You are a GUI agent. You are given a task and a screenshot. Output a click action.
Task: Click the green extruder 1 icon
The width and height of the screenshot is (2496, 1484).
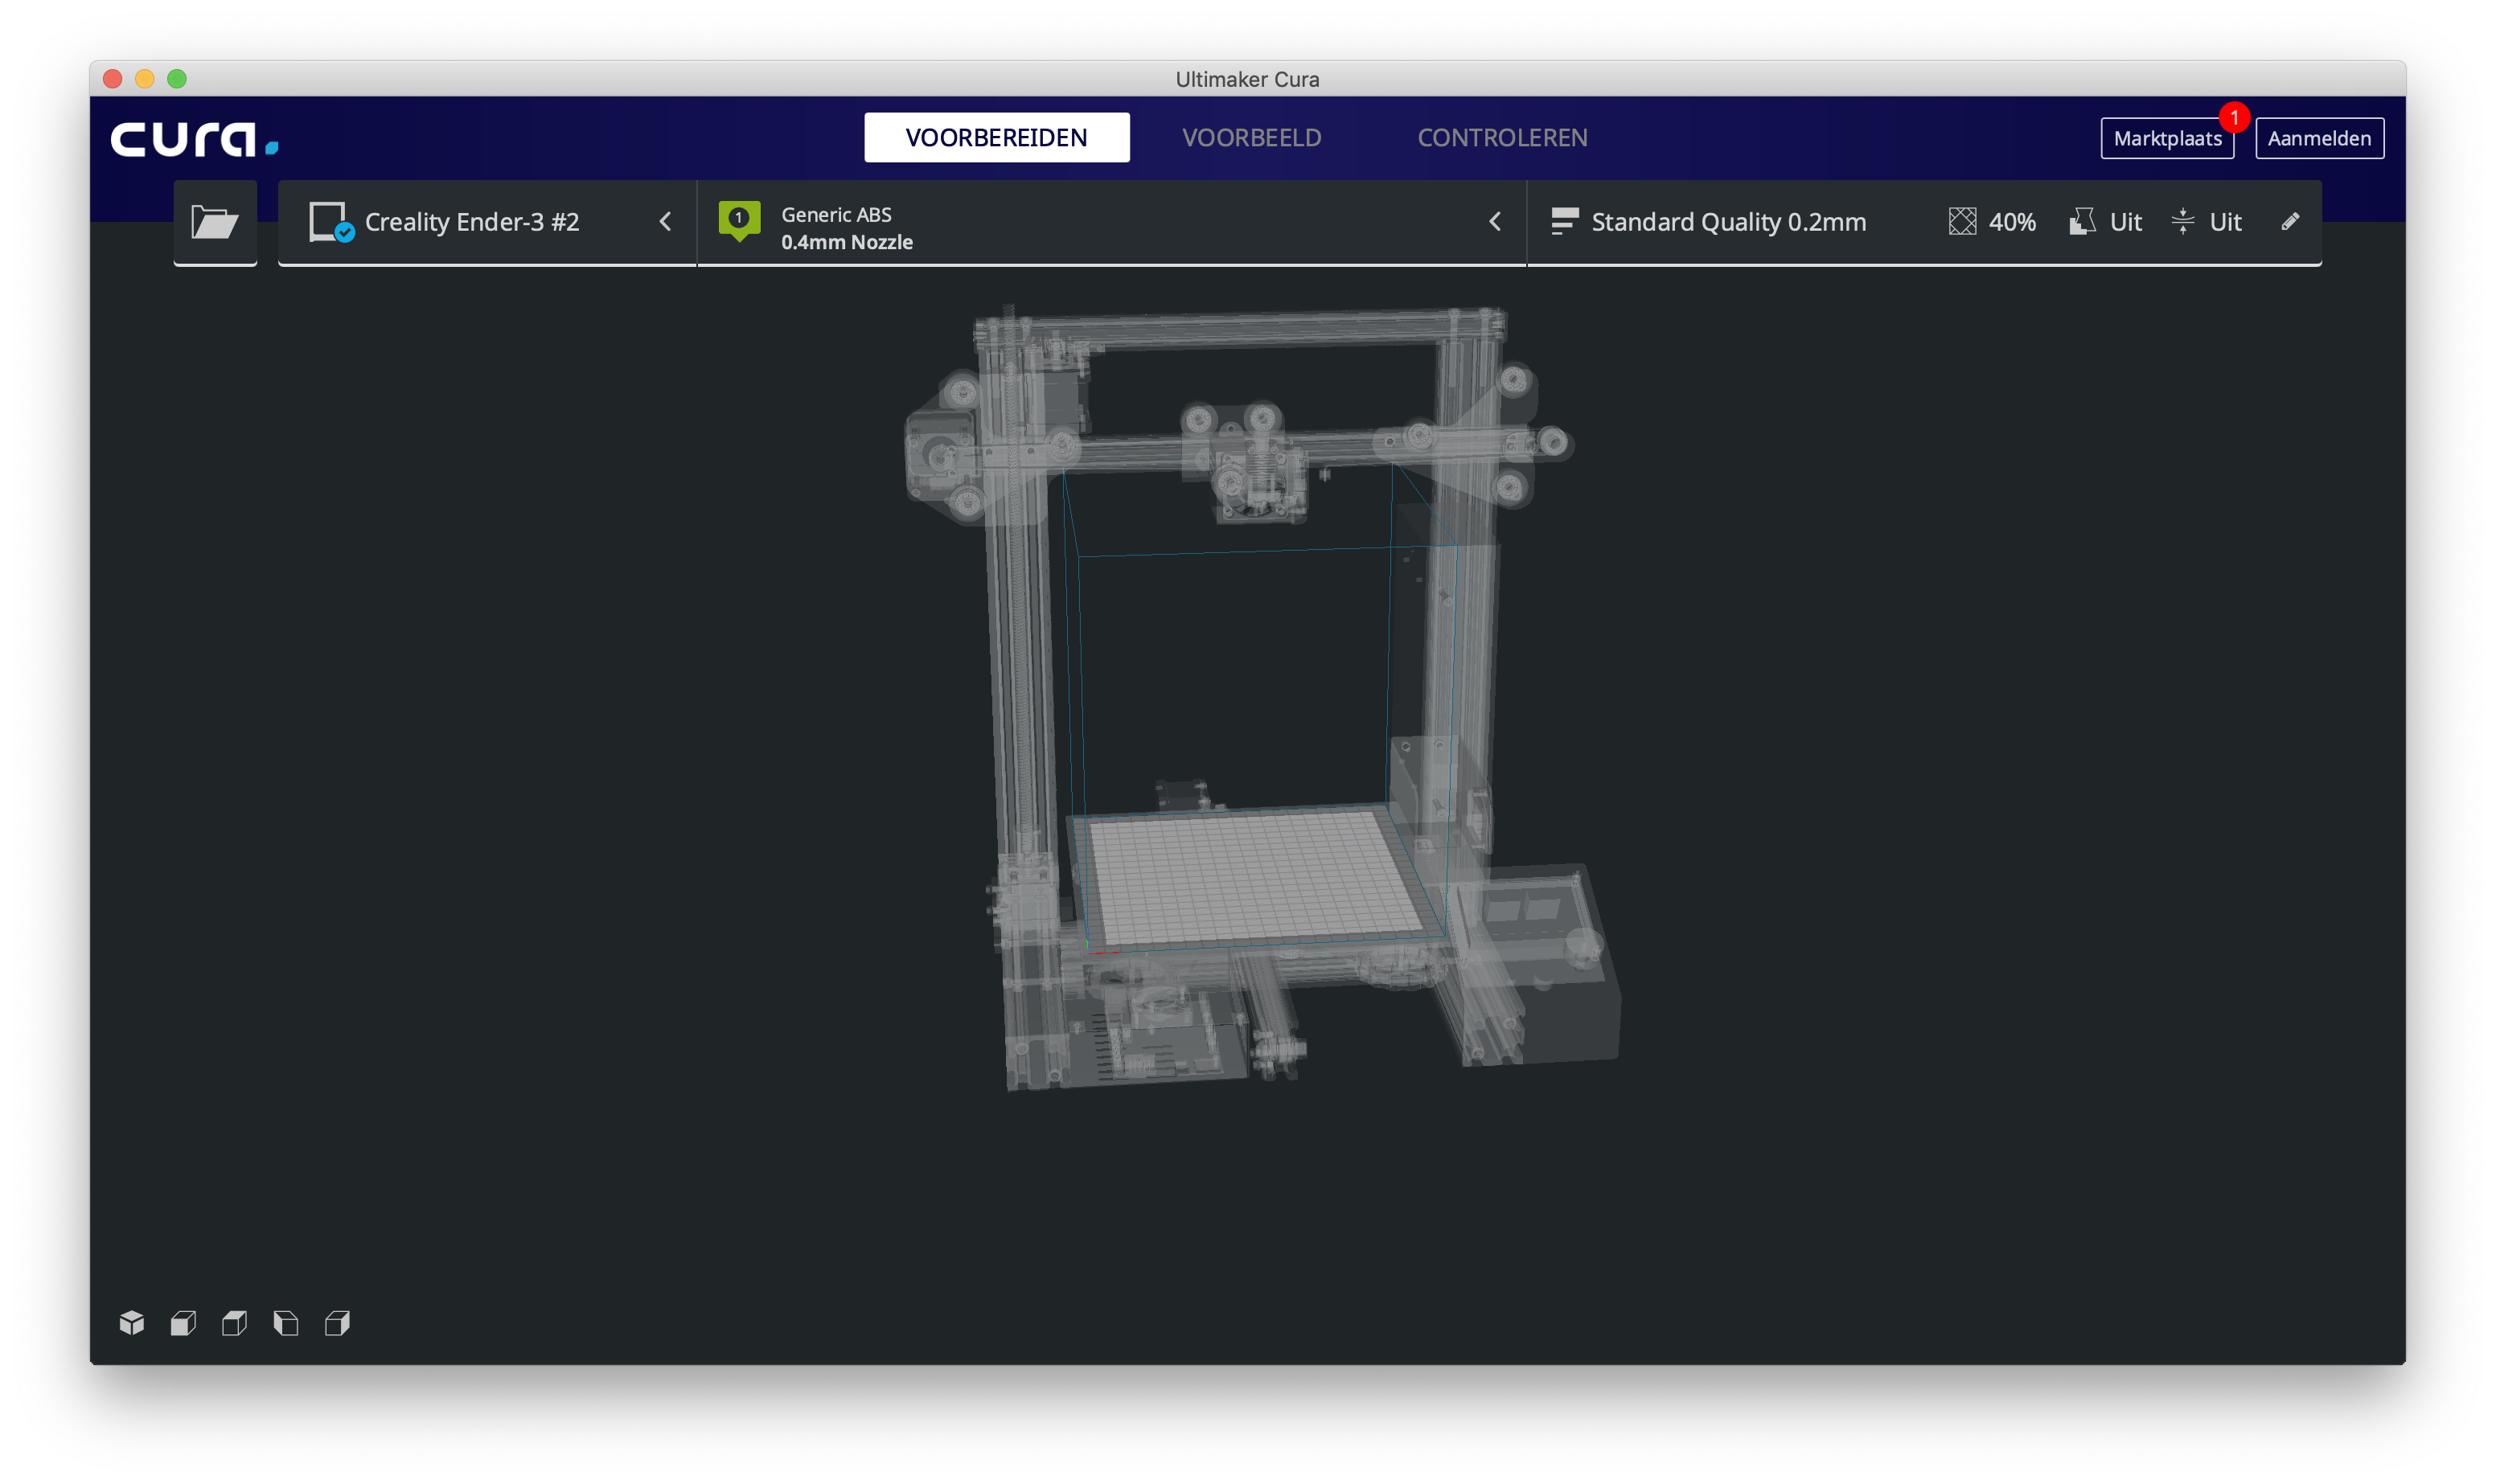point(739,220)
